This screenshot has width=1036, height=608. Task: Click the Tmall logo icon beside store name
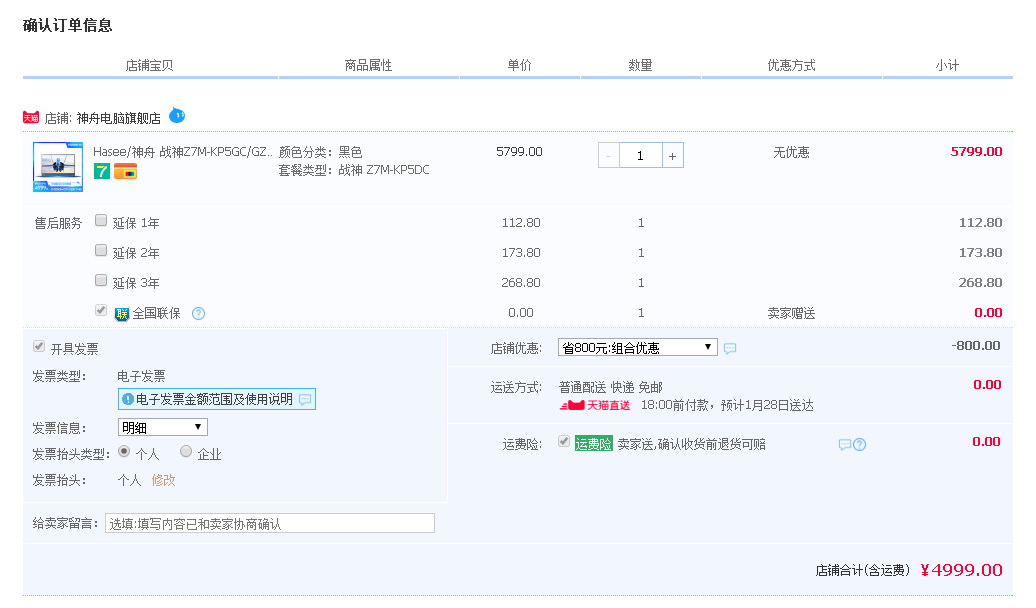[31, 118]
